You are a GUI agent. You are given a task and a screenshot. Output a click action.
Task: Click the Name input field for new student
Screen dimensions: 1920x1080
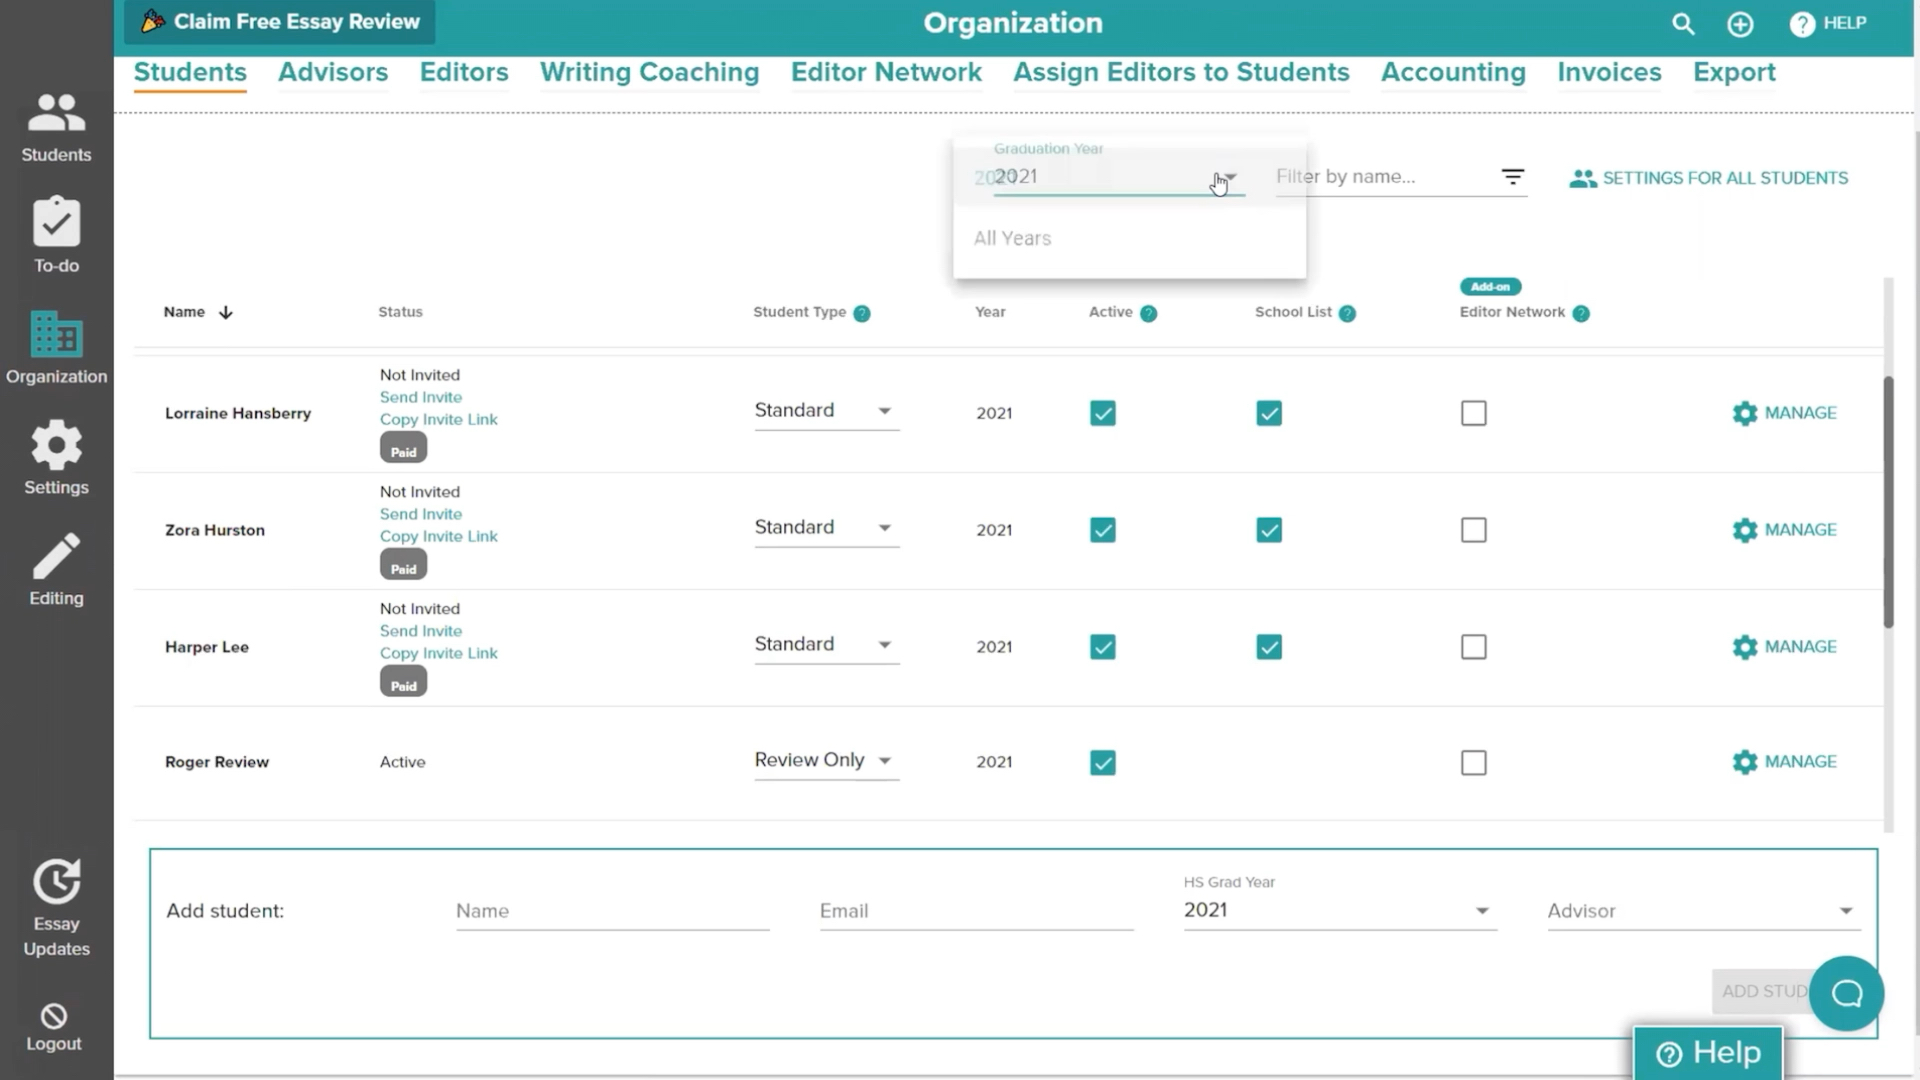coord(611,911)
